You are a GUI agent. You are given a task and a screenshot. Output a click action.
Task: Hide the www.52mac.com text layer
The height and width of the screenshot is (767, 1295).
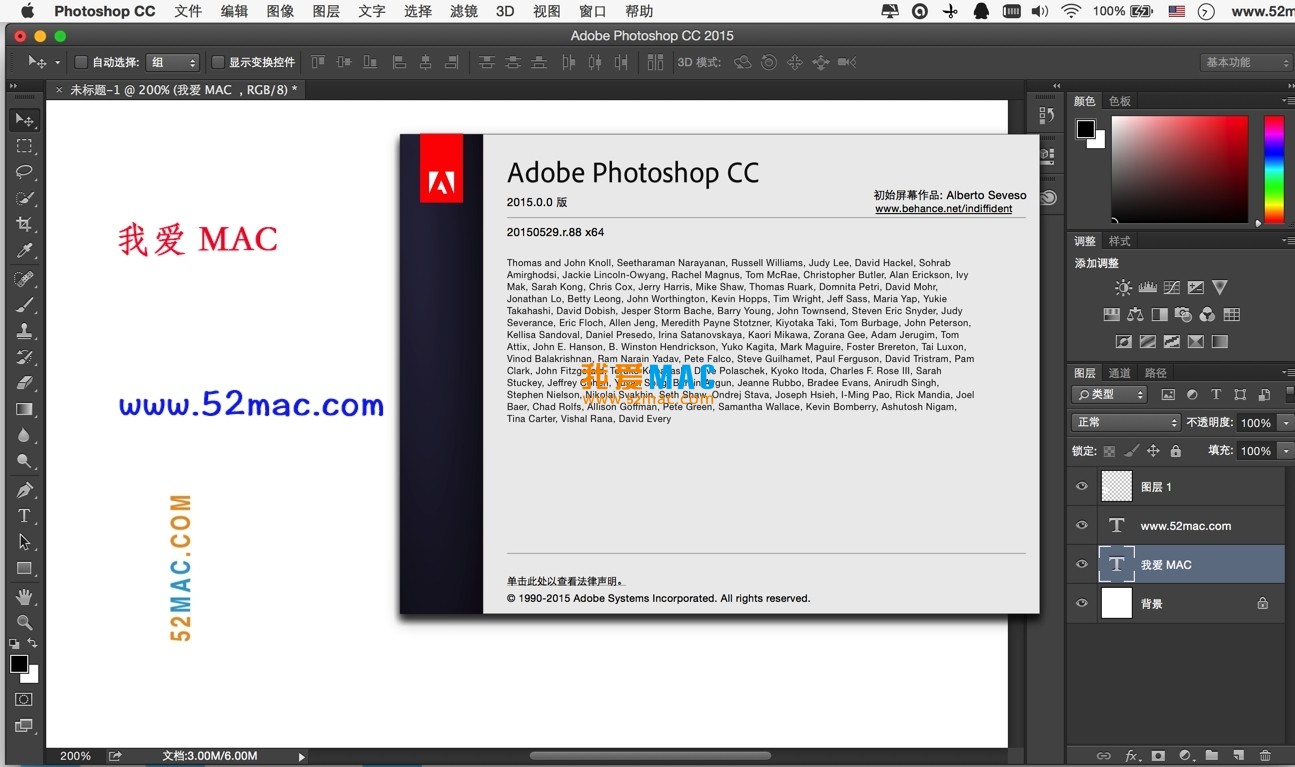[1081, 525]
